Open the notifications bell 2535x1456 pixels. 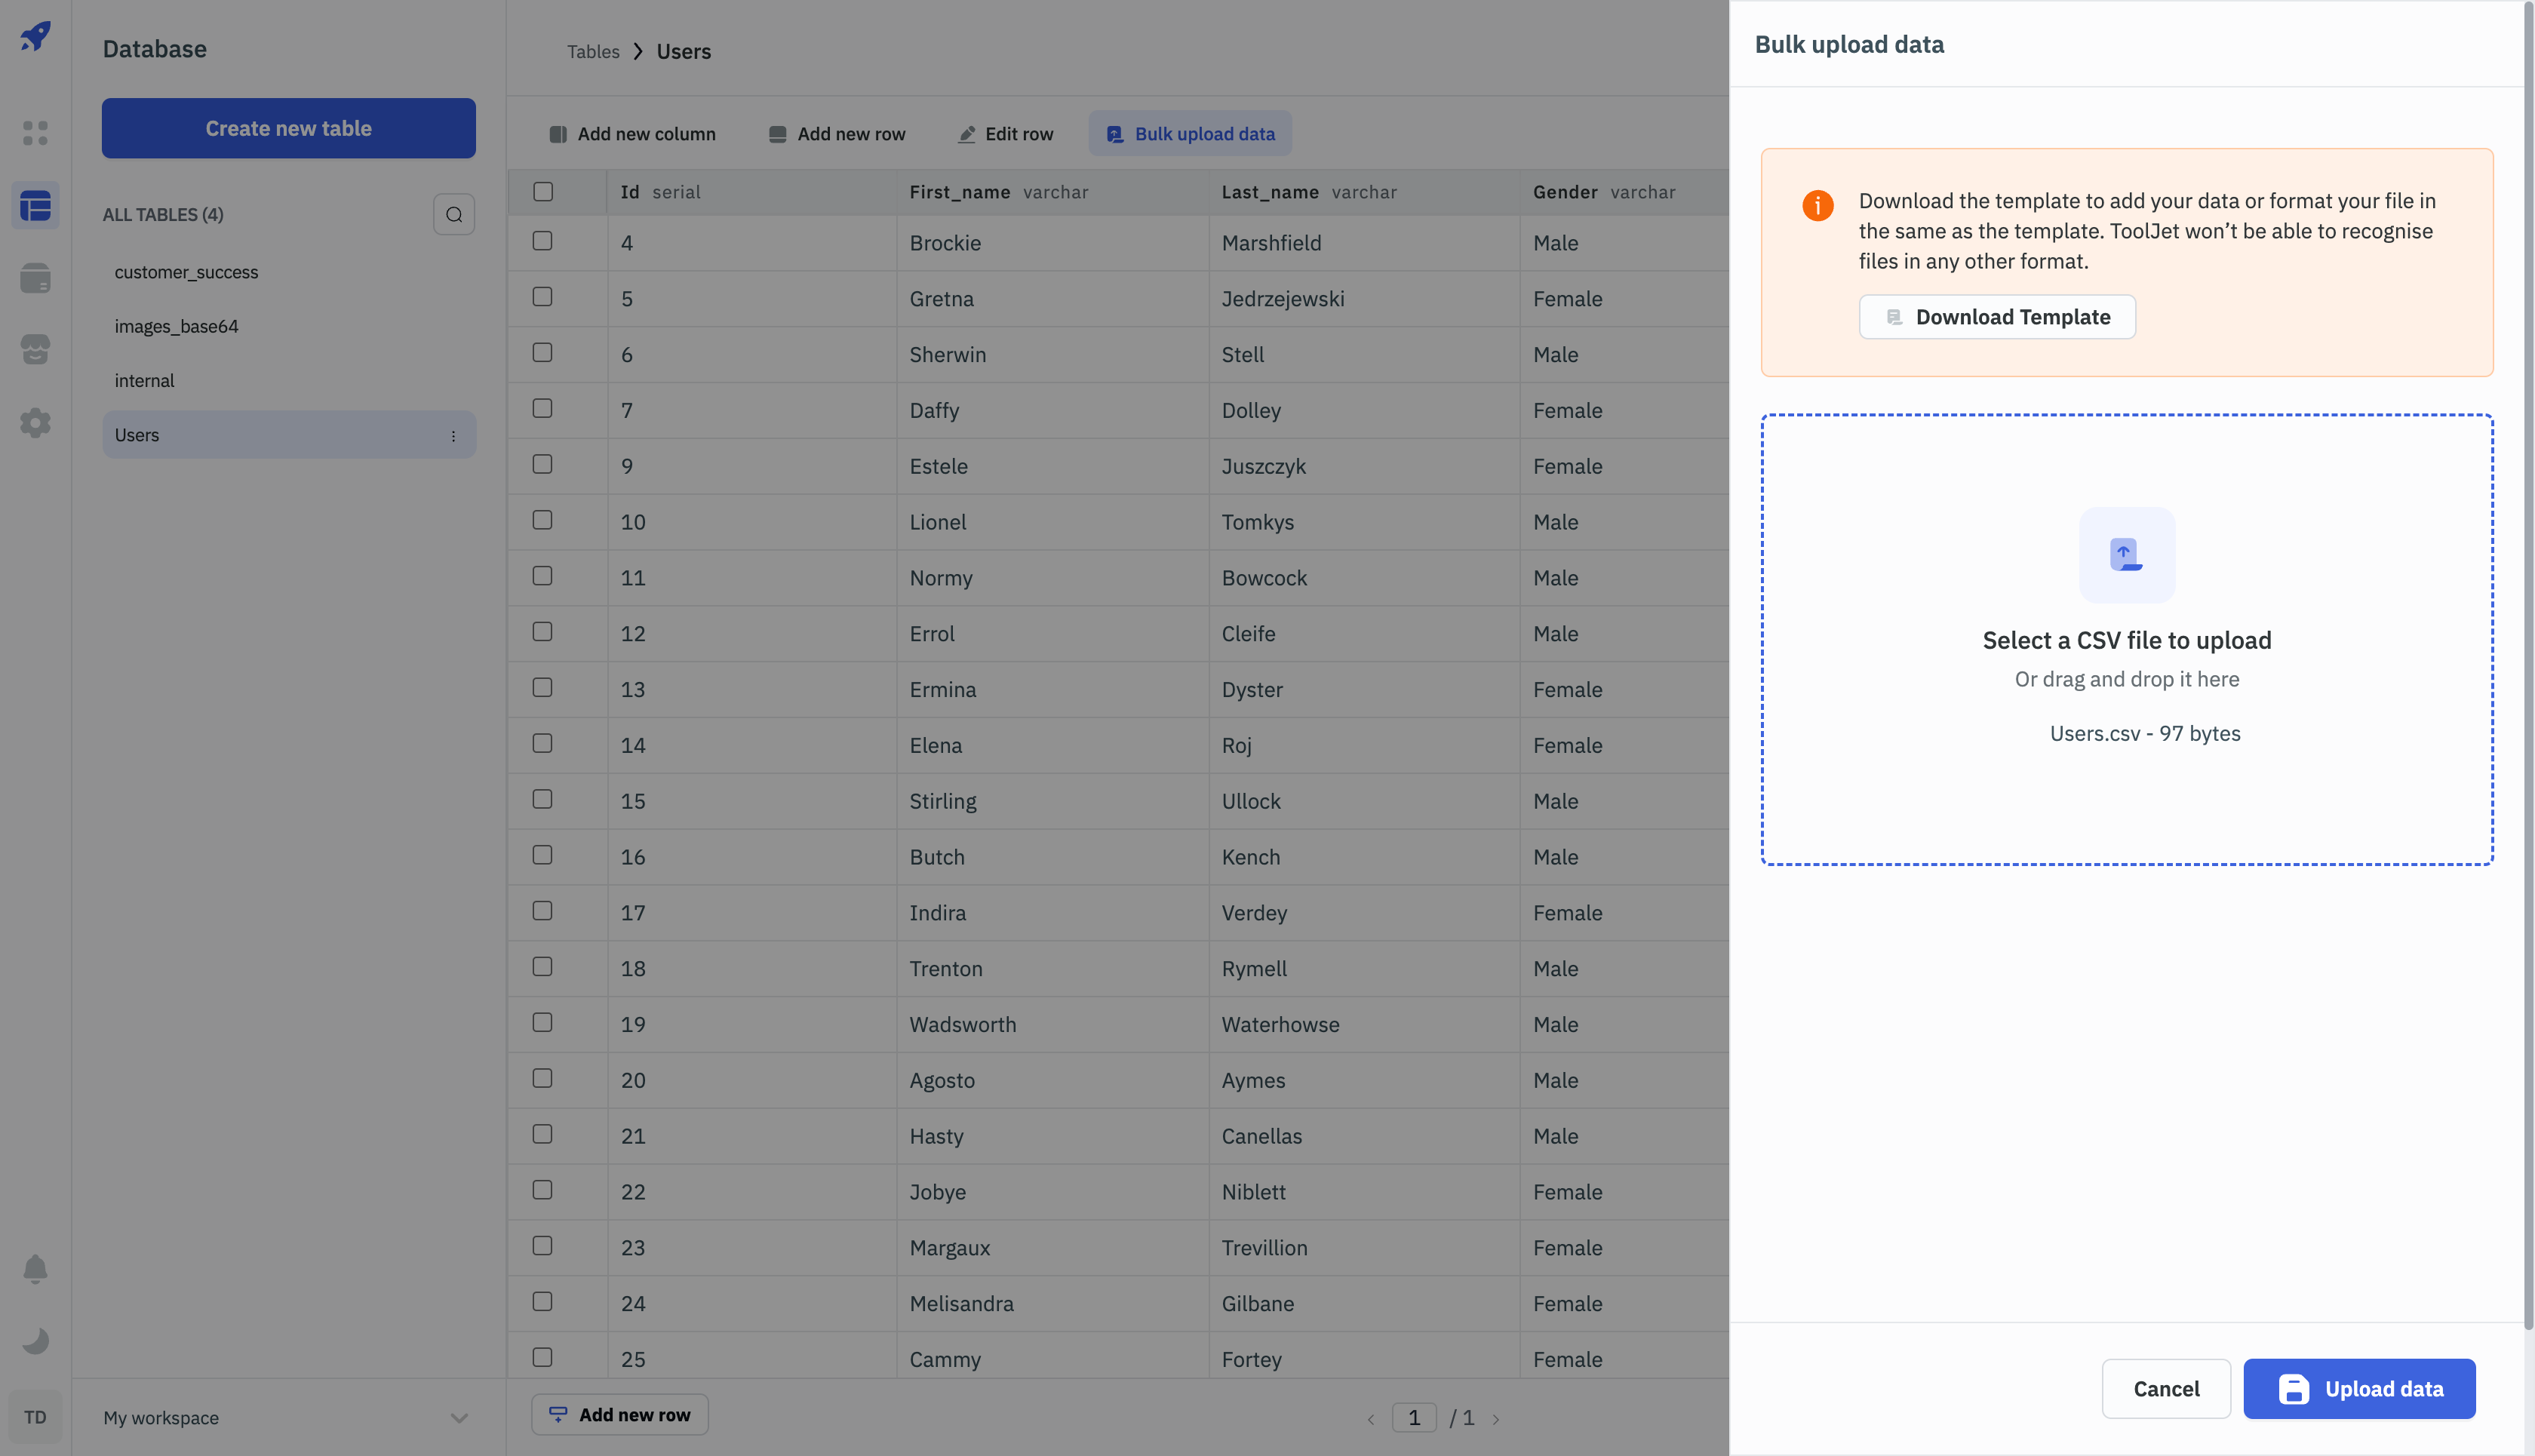click(x=36, y=1269)
